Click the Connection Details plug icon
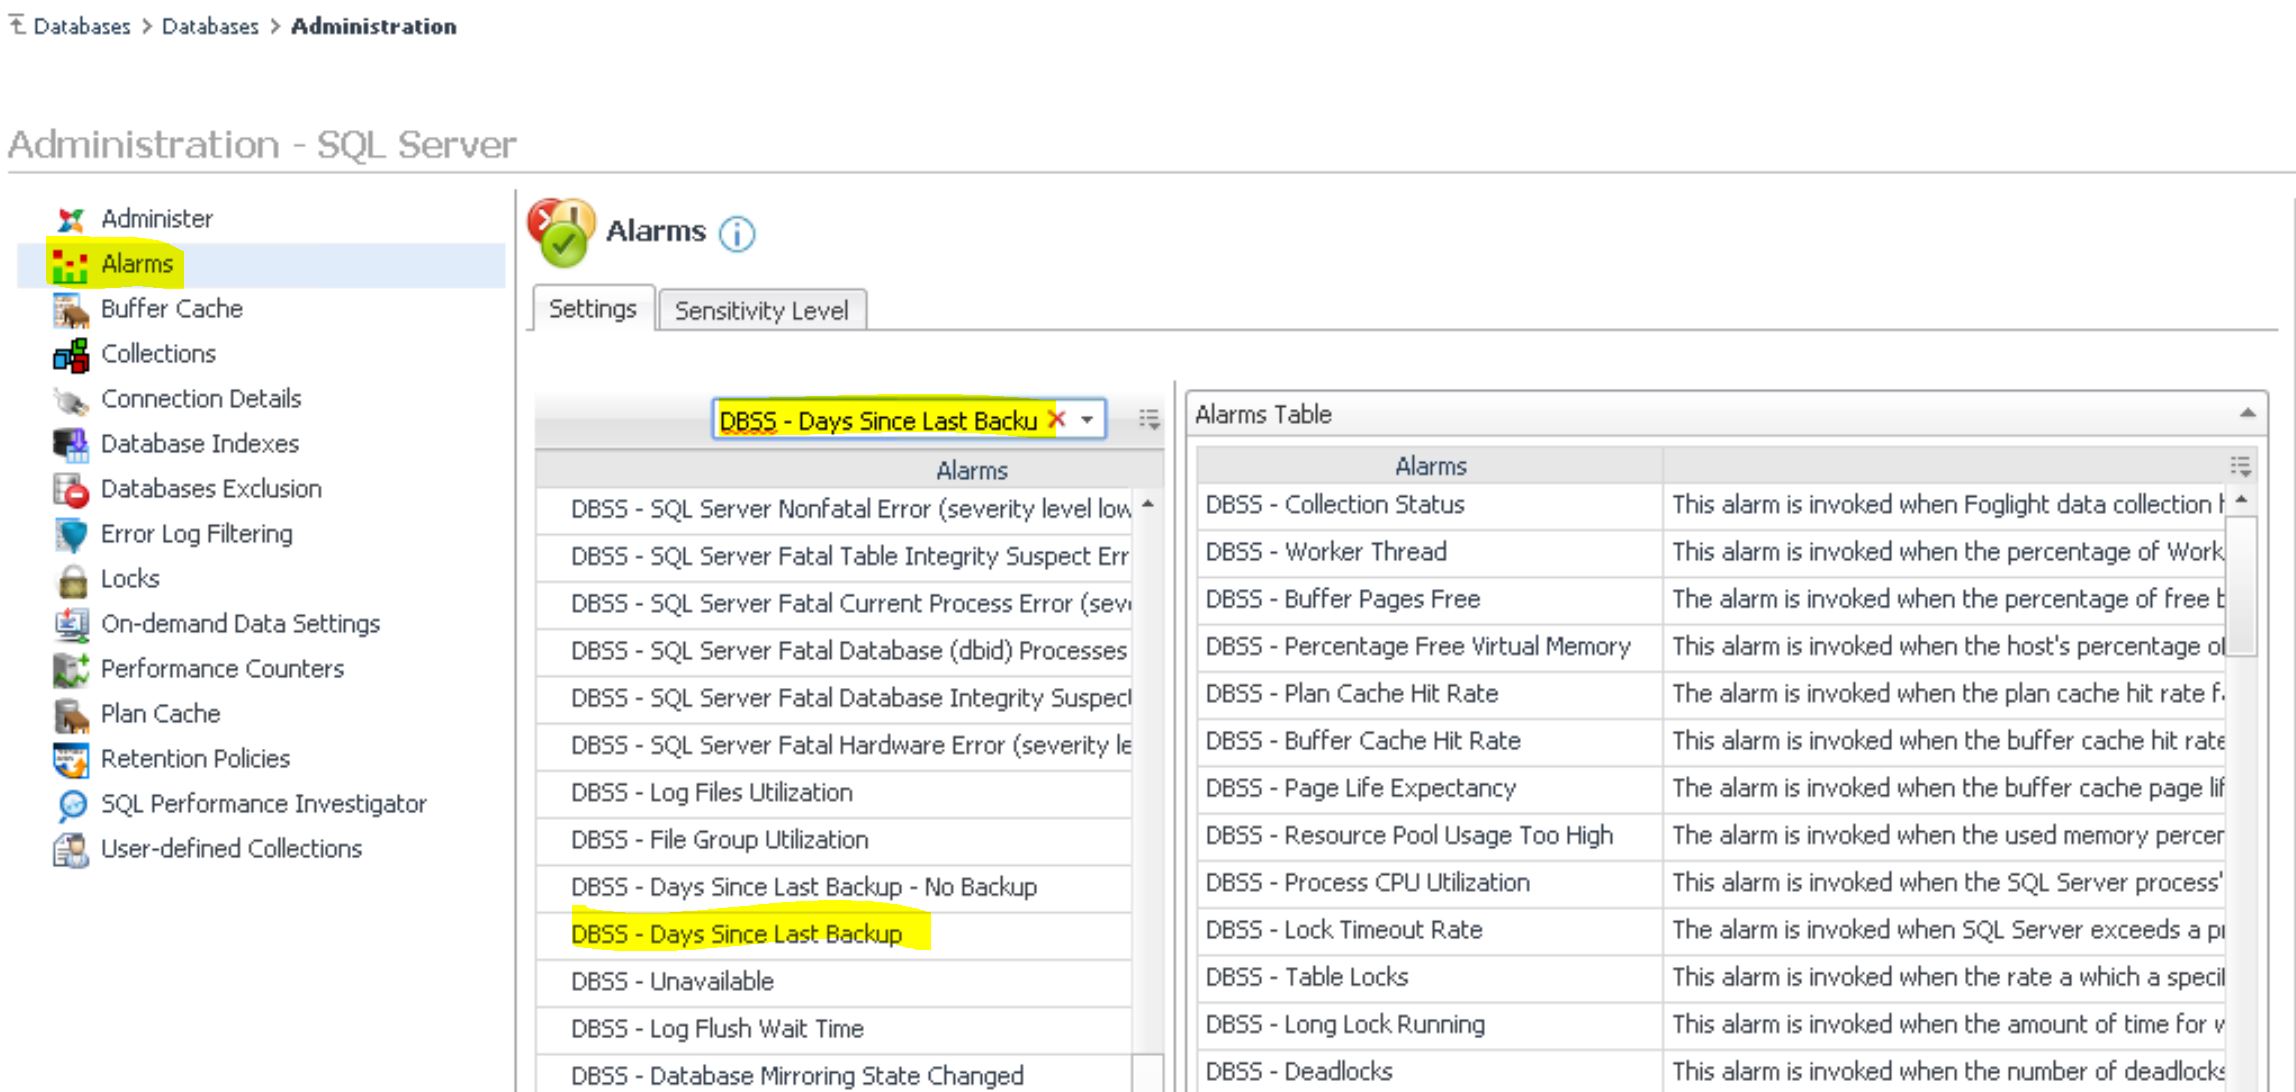This screenshot has width=2296, height=1092. (71, 400)
